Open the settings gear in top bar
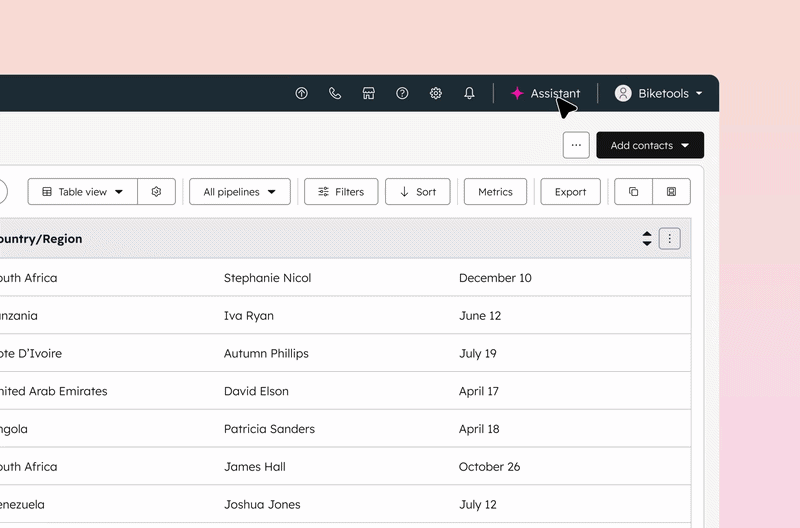800x528 pixels. click(435, 93)
